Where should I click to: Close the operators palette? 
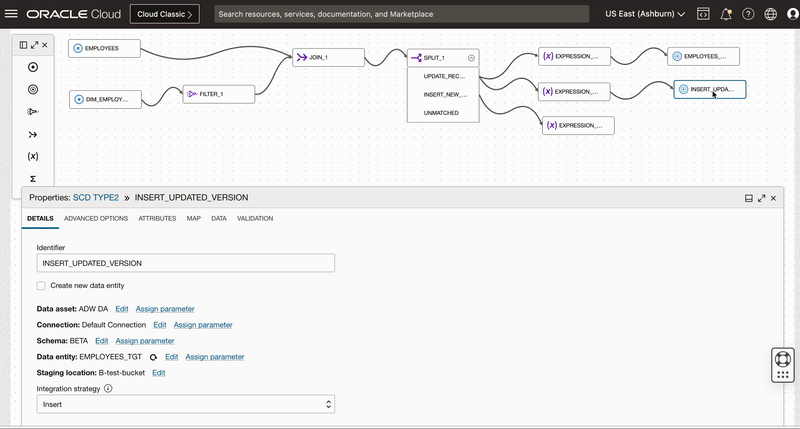tap(45, 45)
